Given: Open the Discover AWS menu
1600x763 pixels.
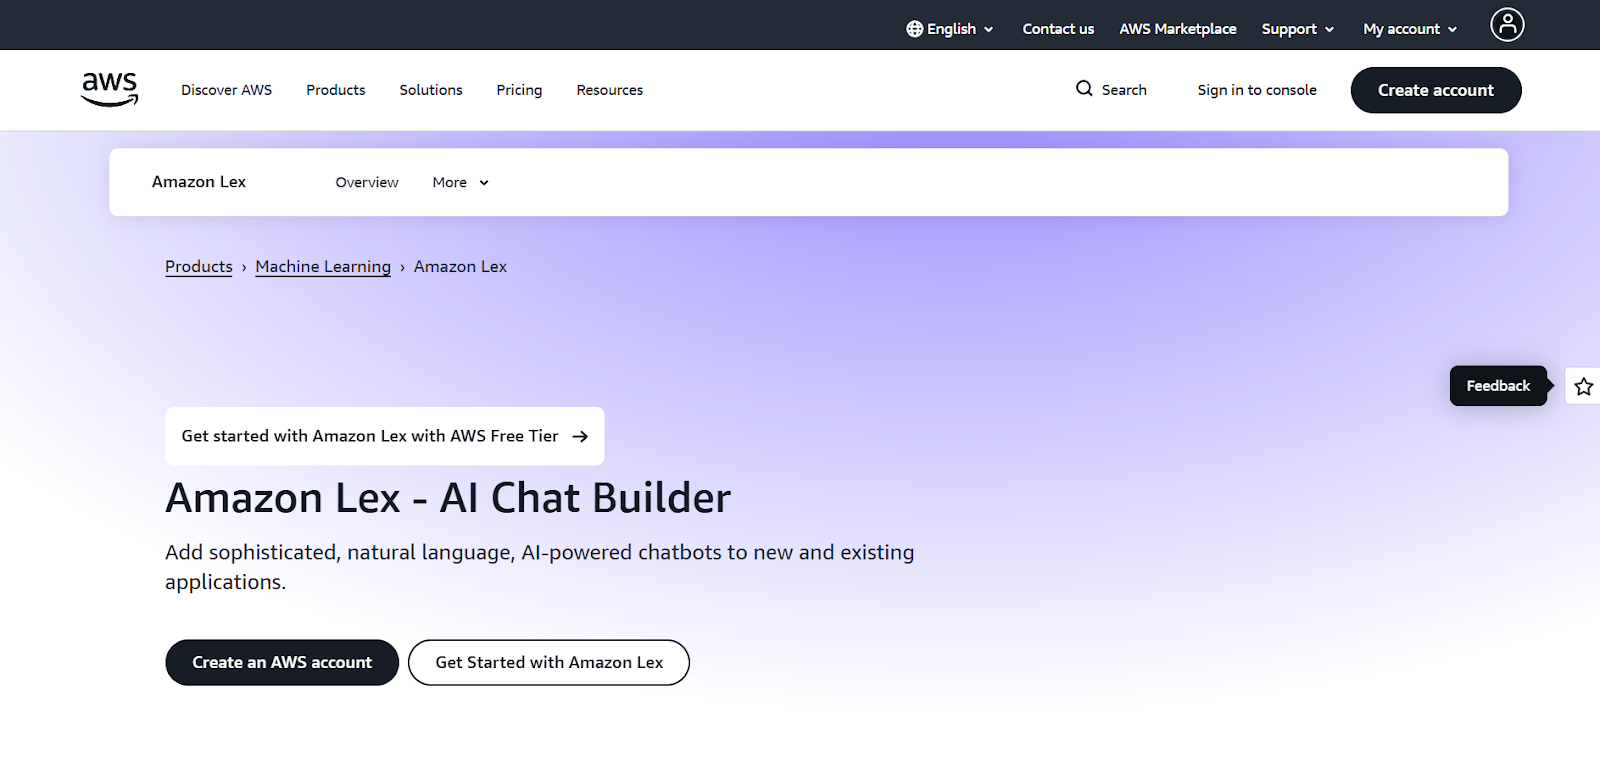Looking at the screenshot, I should (x=226, y=90).
